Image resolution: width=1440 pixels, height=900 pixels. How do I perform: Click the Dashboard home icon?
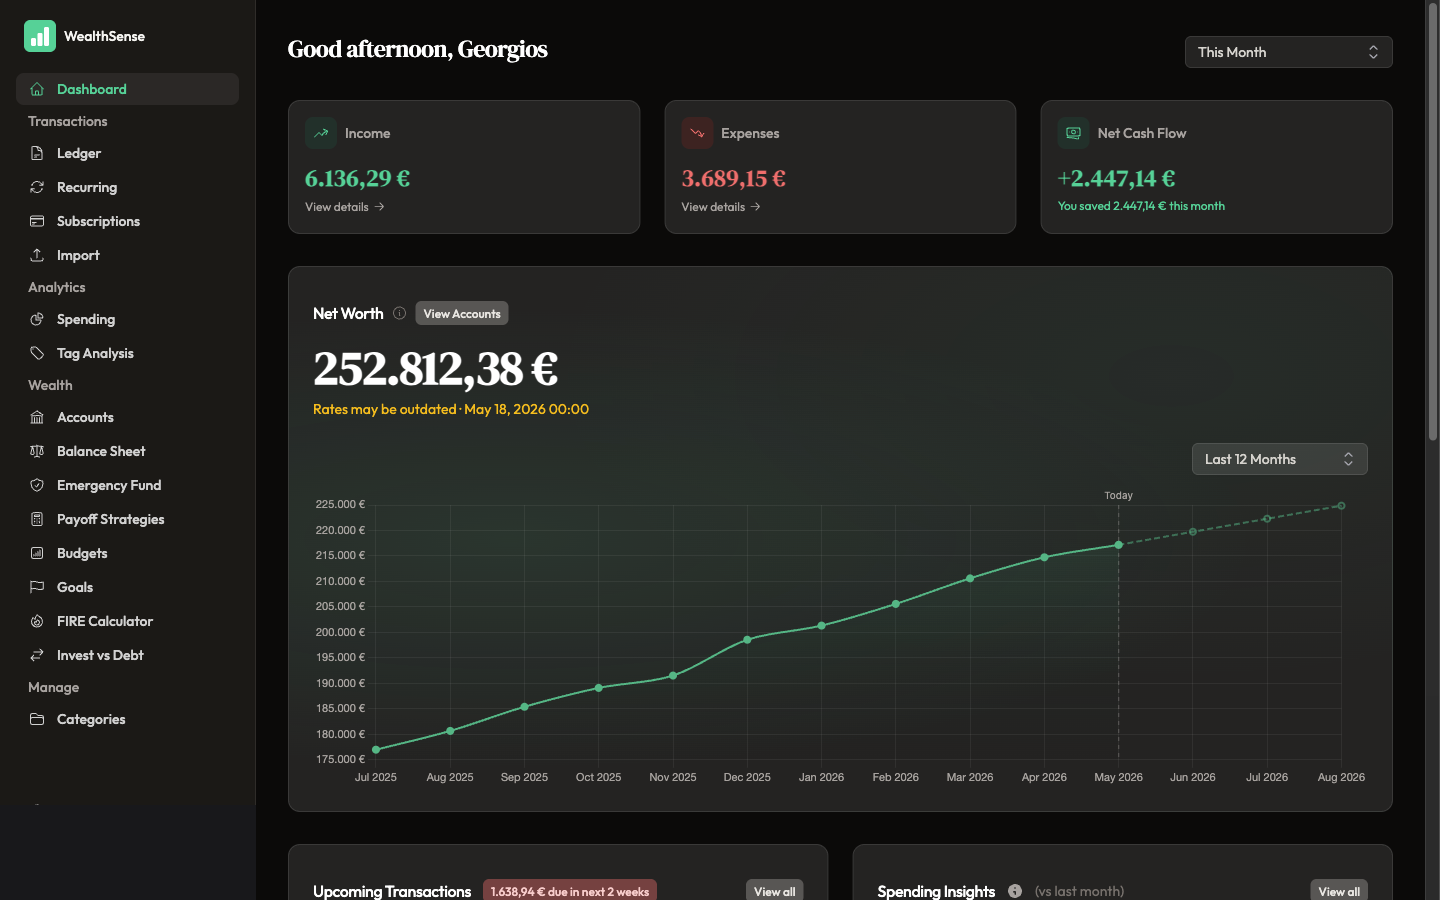click(x=37, y=89)
